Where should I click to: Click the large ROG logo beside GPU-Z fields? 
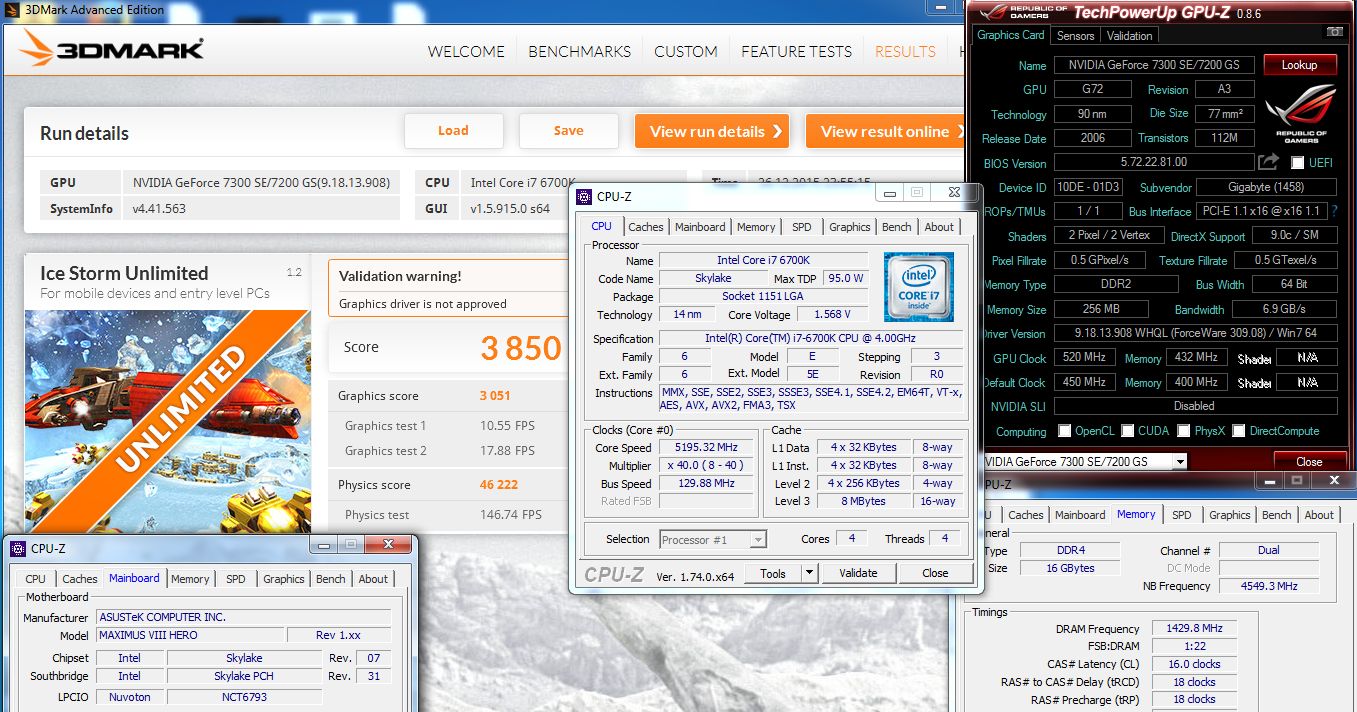click(1301, 113)
